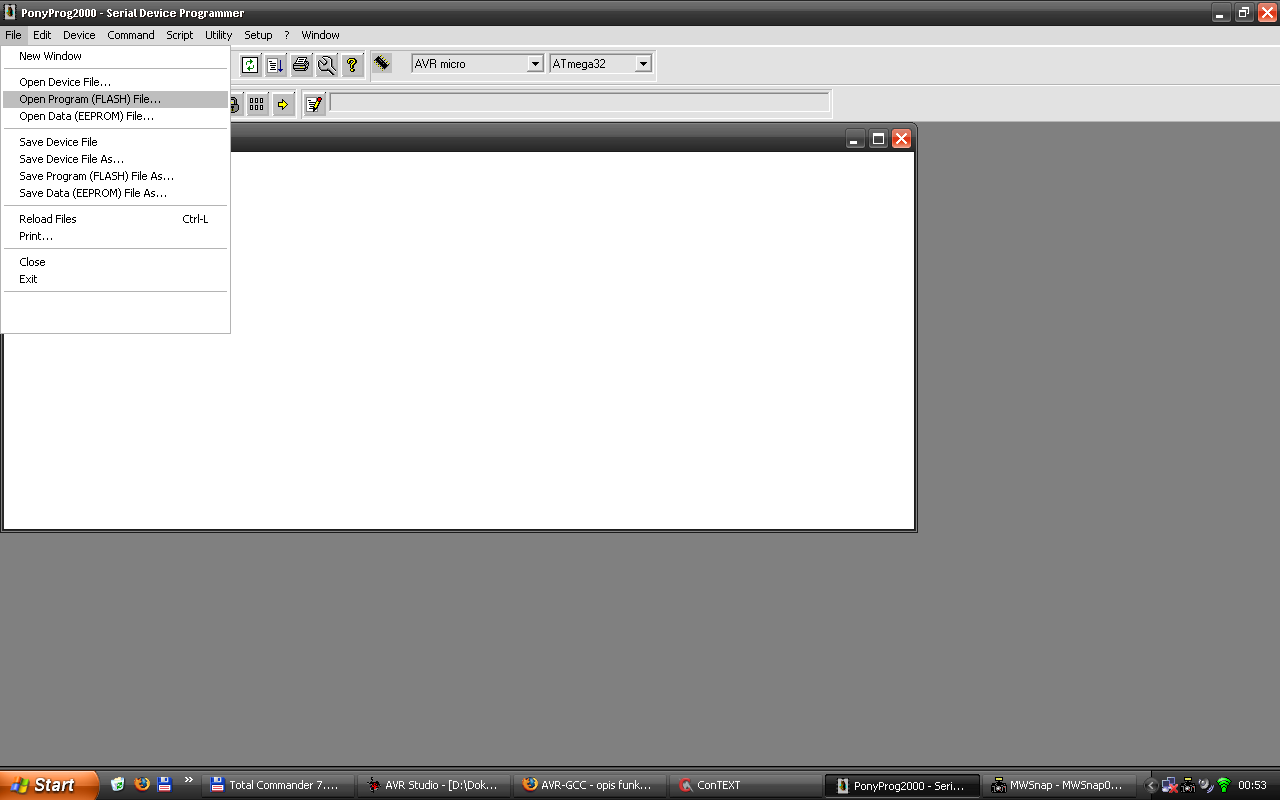
Task: Click the Reload Files toolbar icon
Action: coord(250,65)
